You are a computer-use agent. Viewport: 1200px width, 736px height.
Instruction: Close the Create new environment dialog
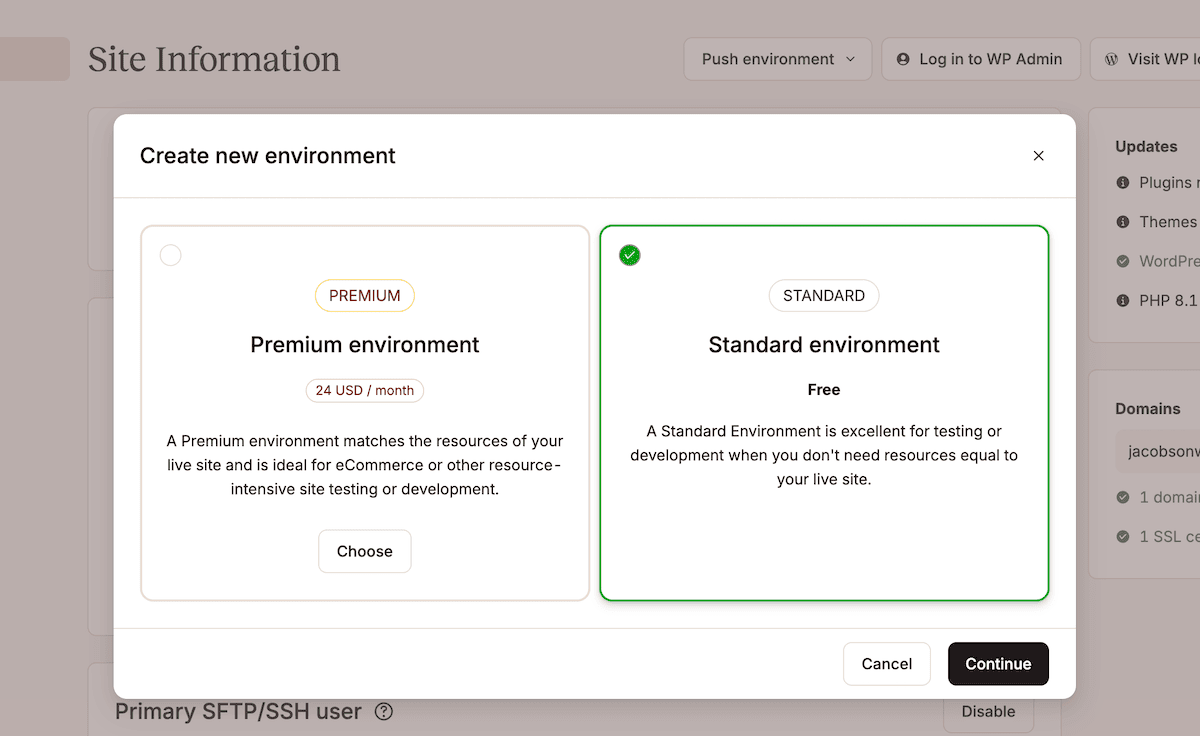1038,156
